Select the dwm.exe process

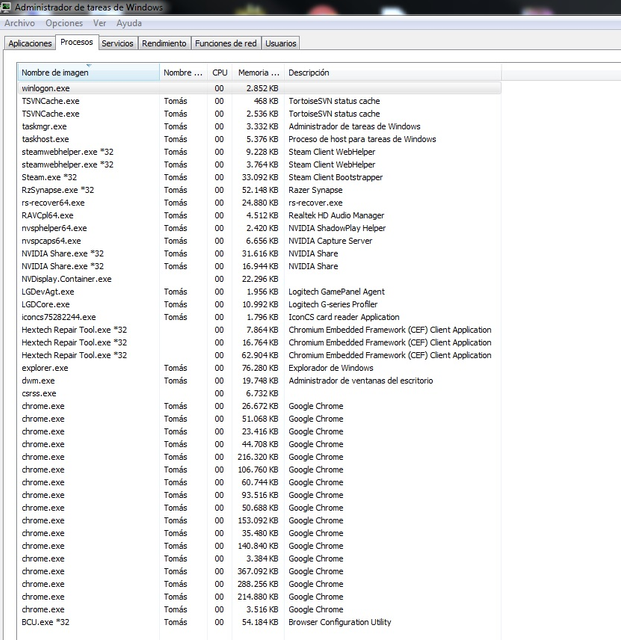[260, 381]
